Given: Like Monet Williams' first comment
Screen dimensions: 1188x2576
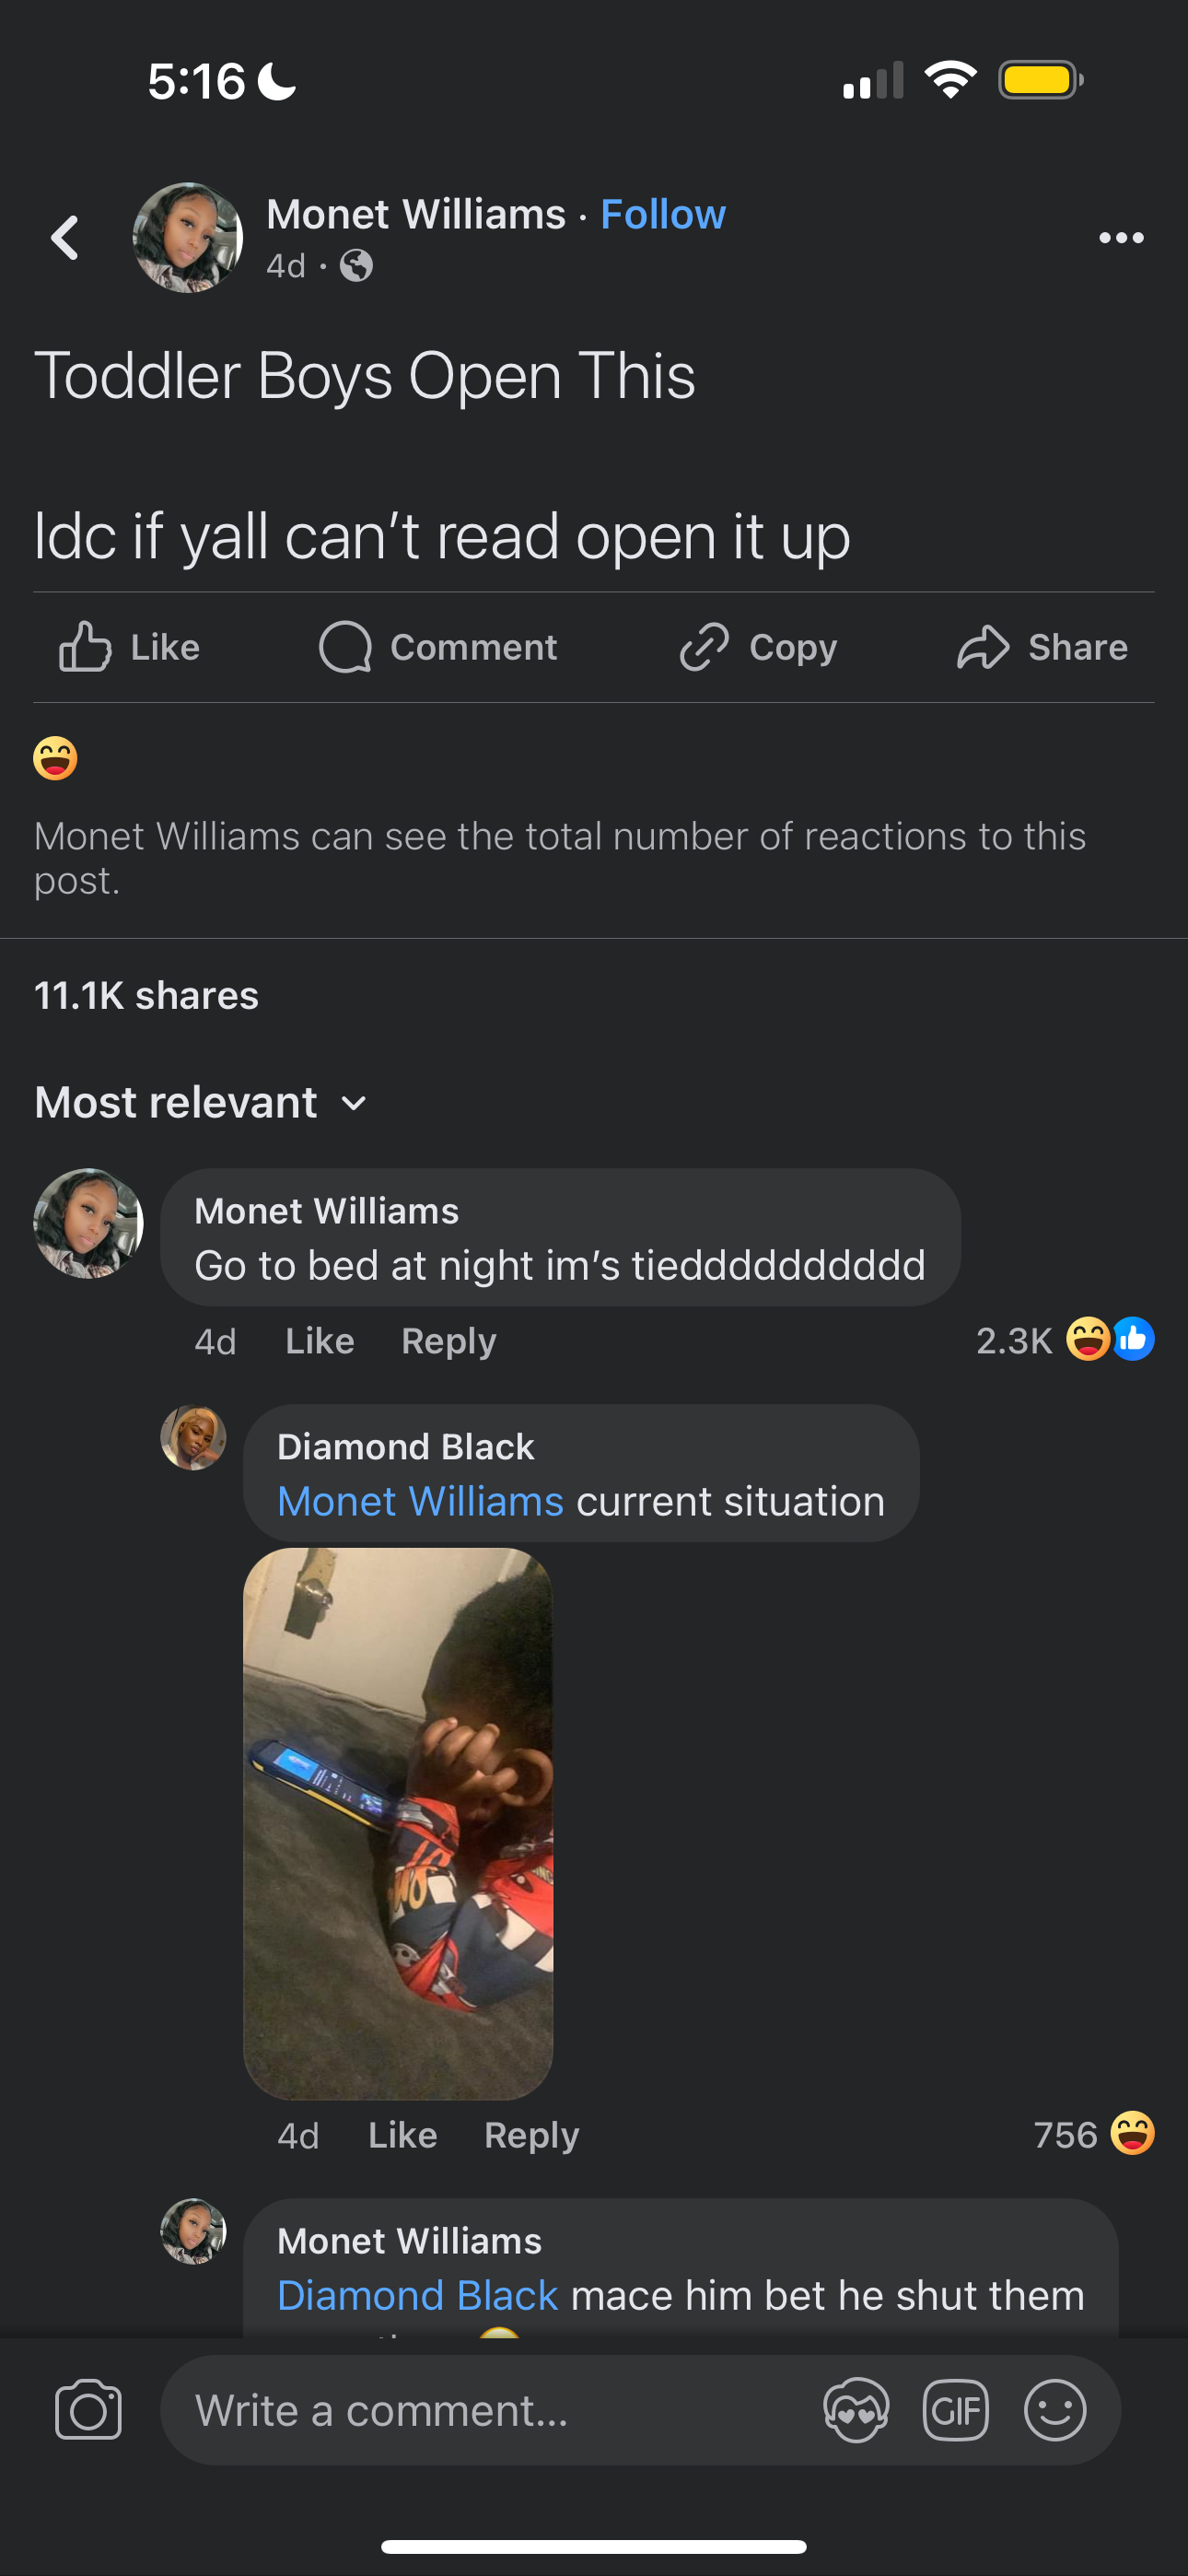Looking at the screenshot, I should (x=320, y=1341).
